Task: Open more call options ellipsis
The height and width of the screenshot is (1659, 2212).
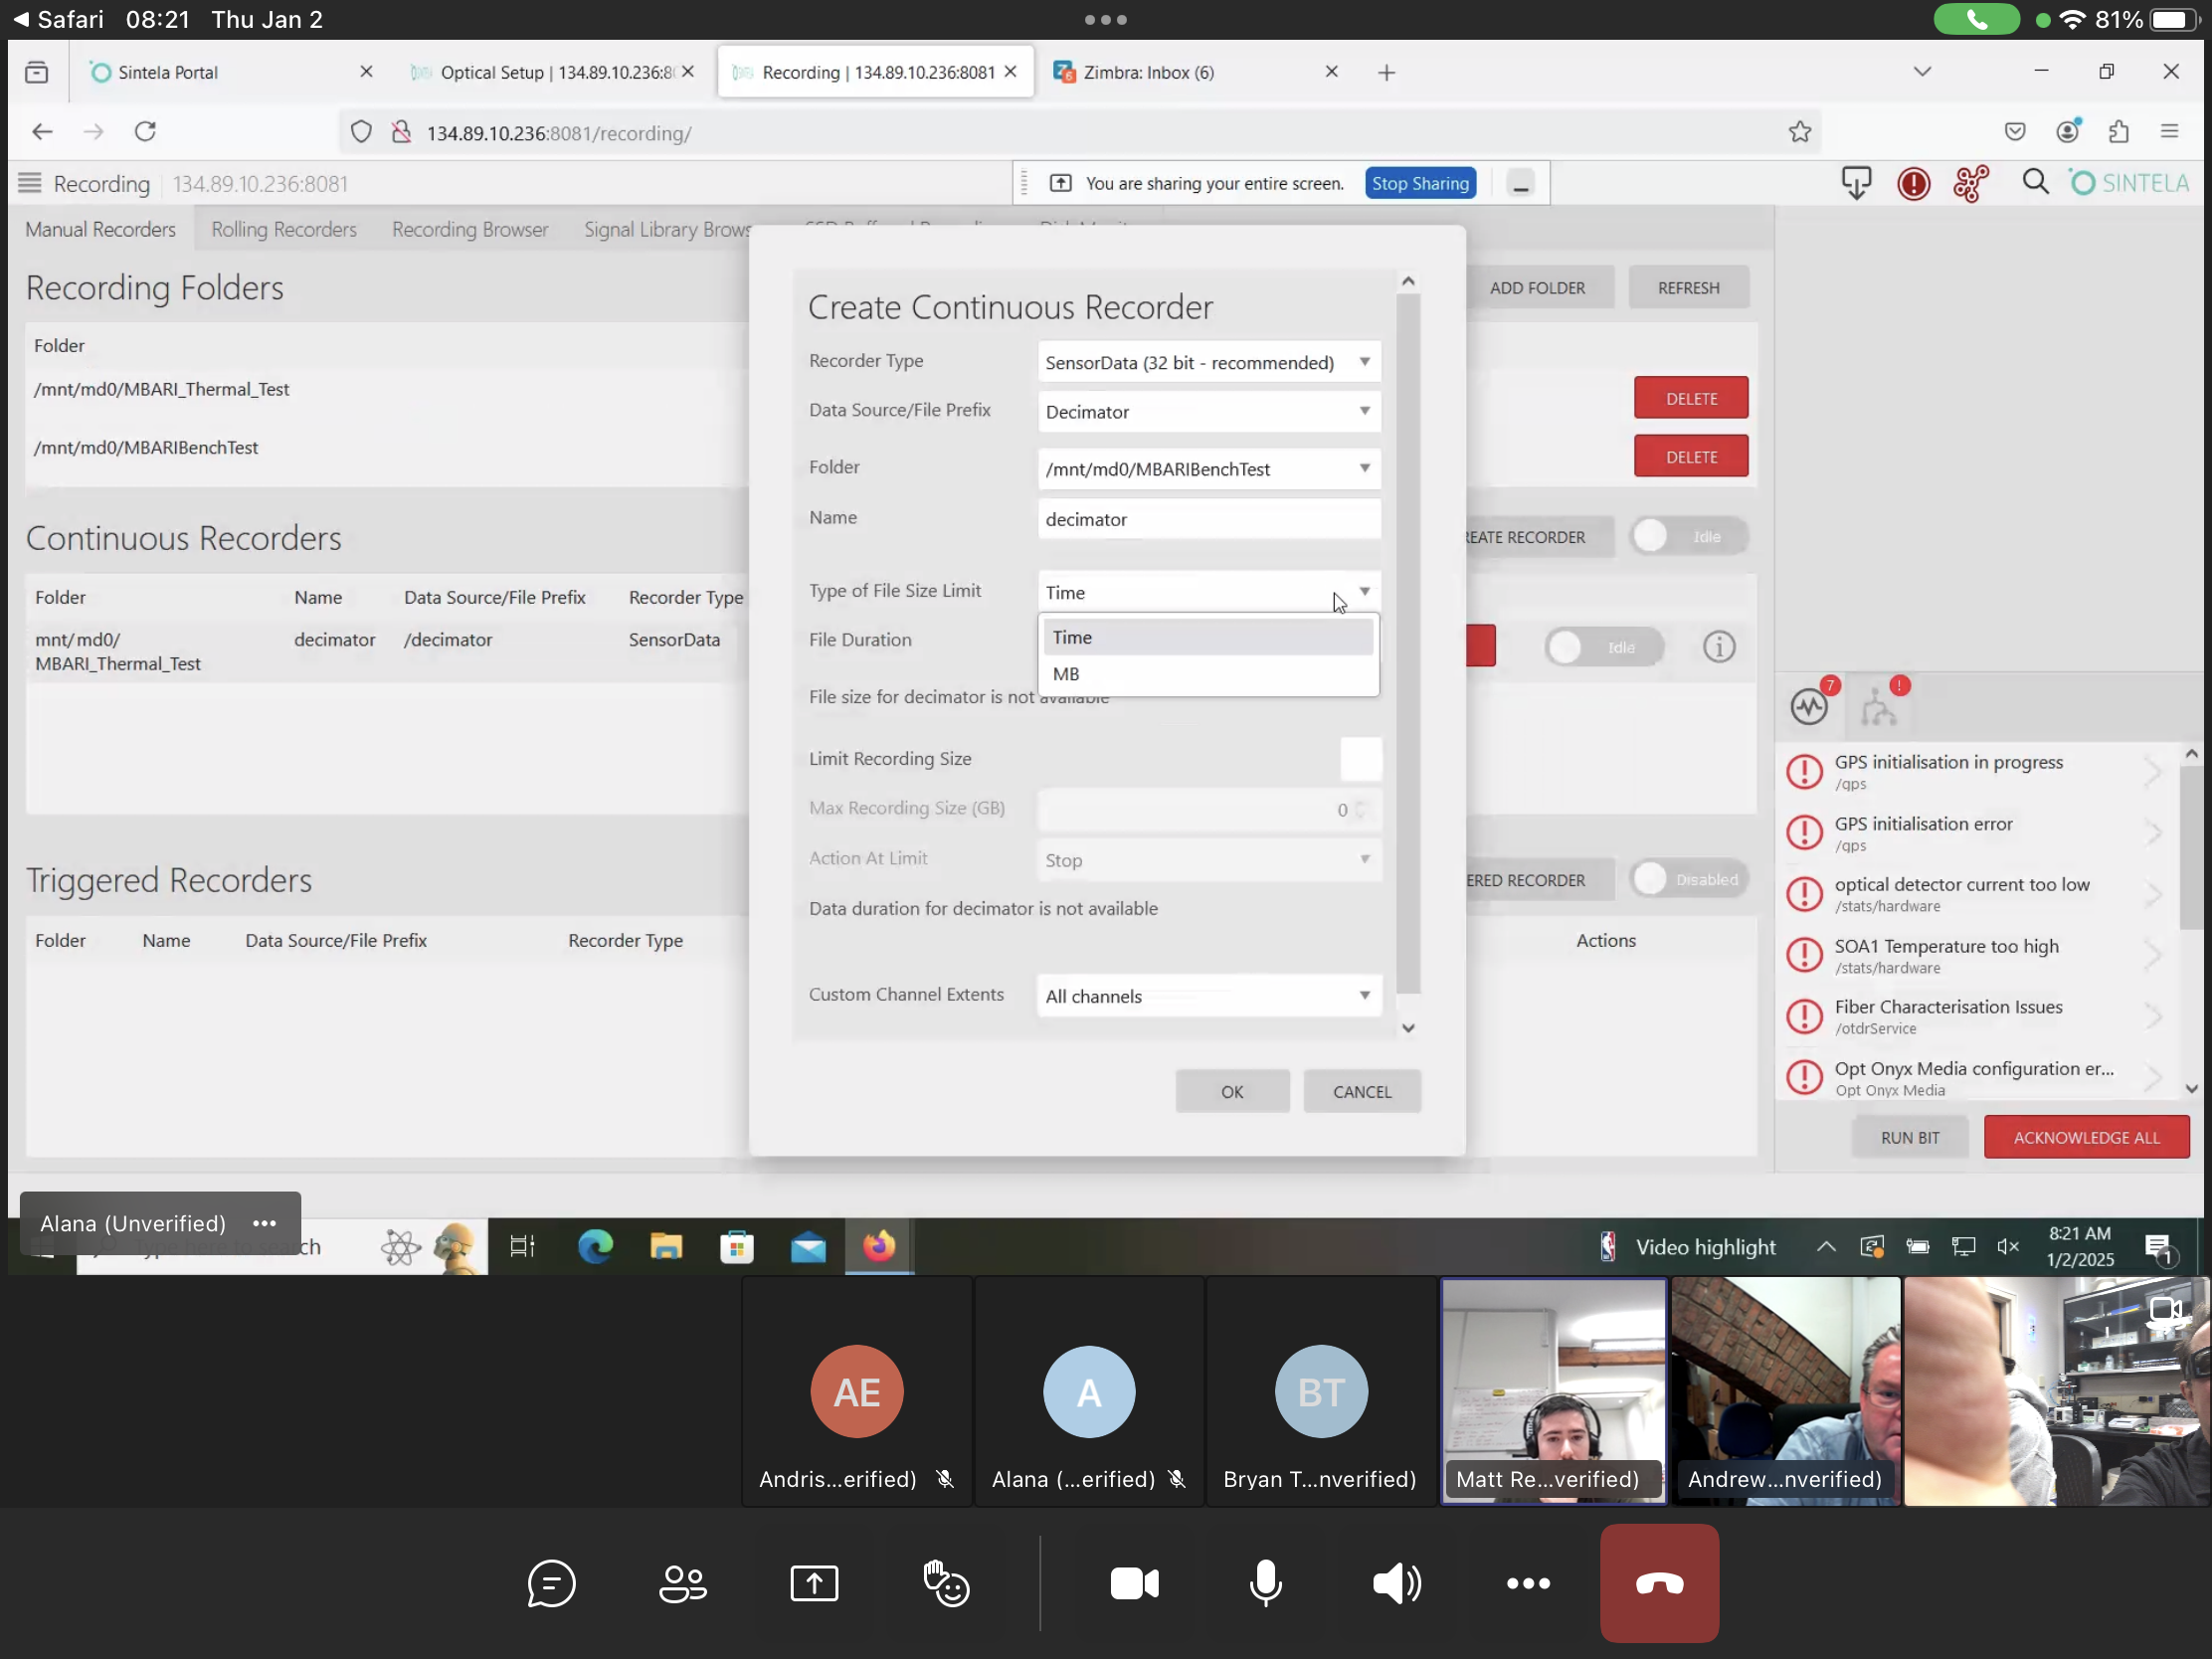Action: click(x=1528, y=1583)
